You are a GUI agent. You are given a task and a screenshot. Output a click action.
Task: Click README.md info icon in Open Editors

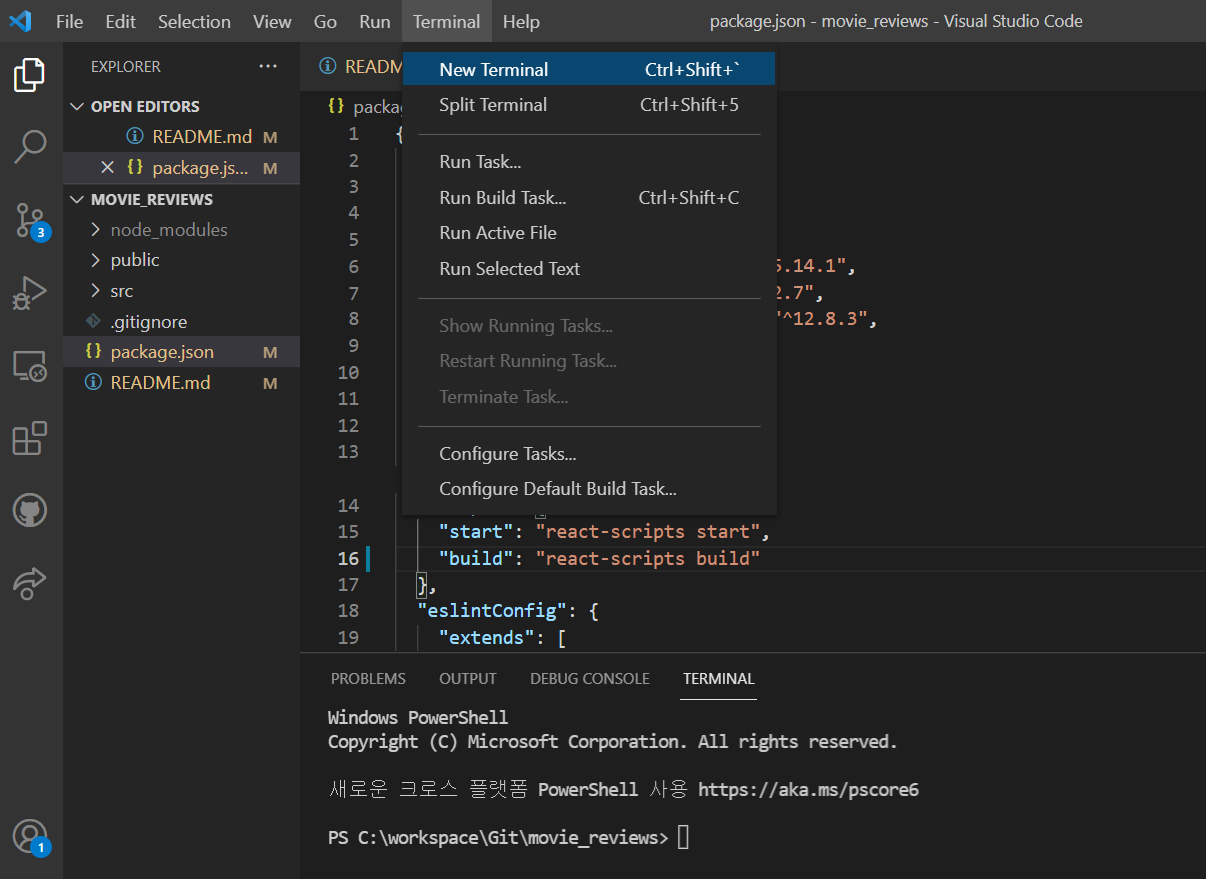(135, 137)
